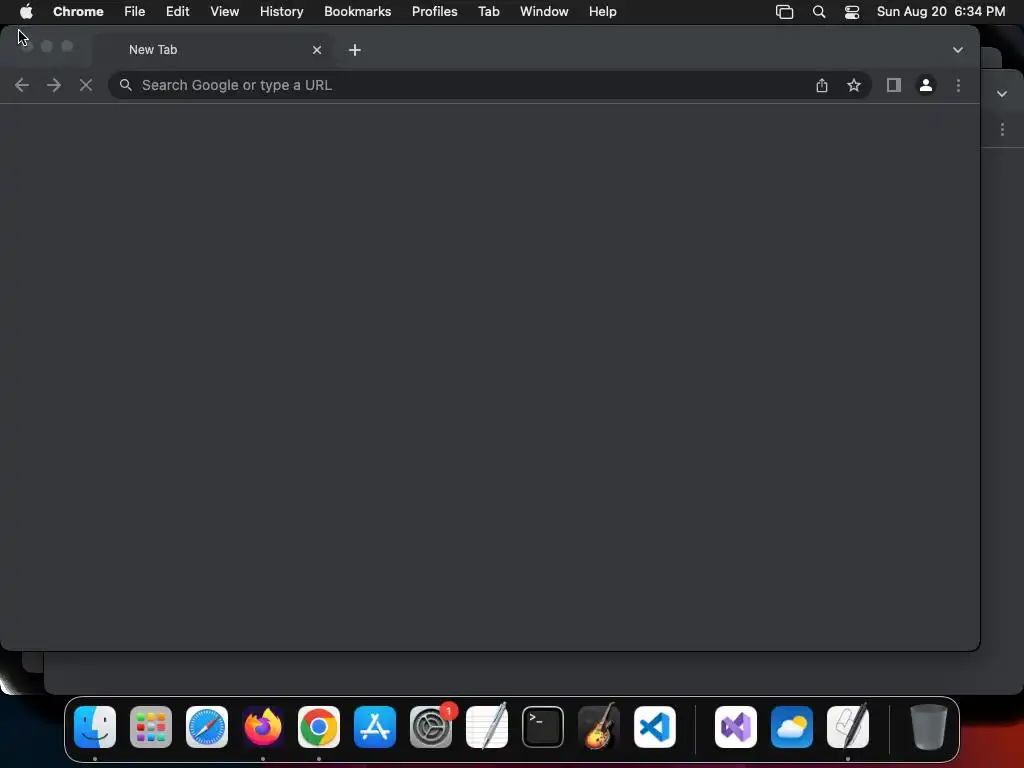Viewport: 1024px width, 768px height.
Task: Open the Help menu
Action: tap(602, 11)
